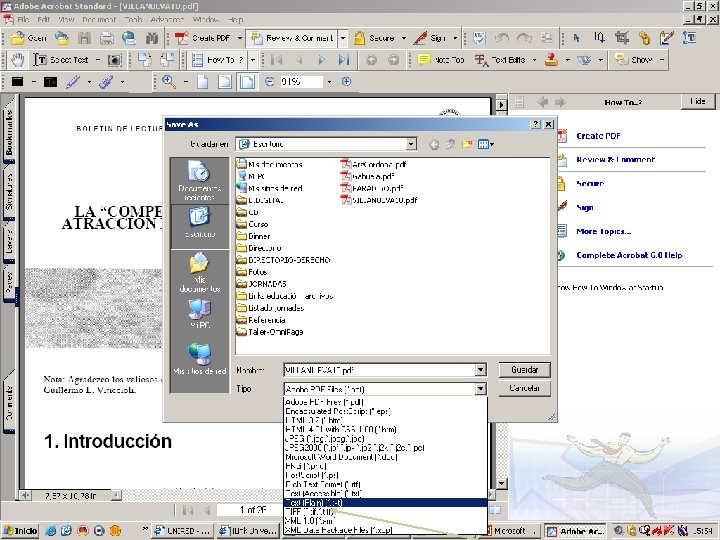This screenshot has height=540, width=720.
Task: Click the Zoom In magnifier tool
Action: click(x=170, y=82)
